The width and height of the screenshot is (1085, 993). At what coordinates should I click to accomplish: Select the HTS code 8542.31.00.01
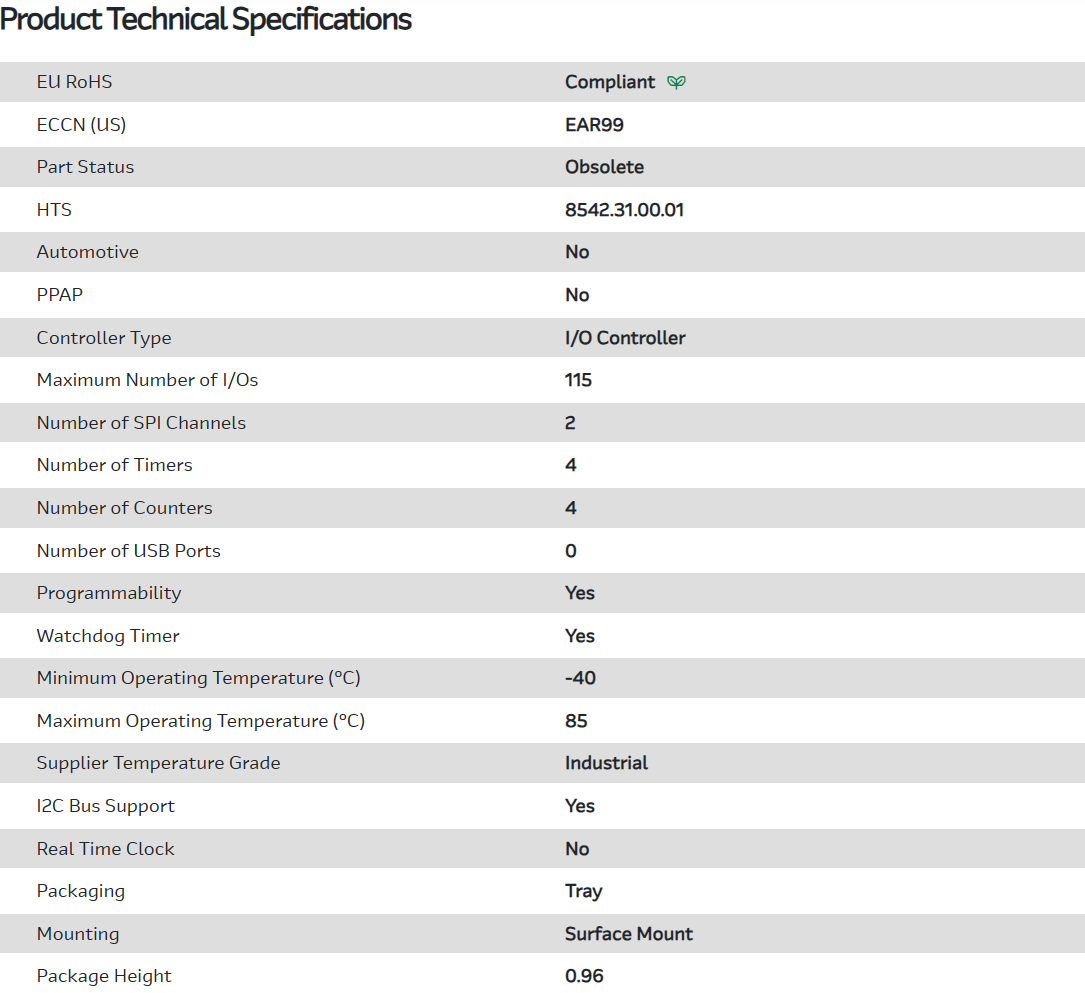624,210
